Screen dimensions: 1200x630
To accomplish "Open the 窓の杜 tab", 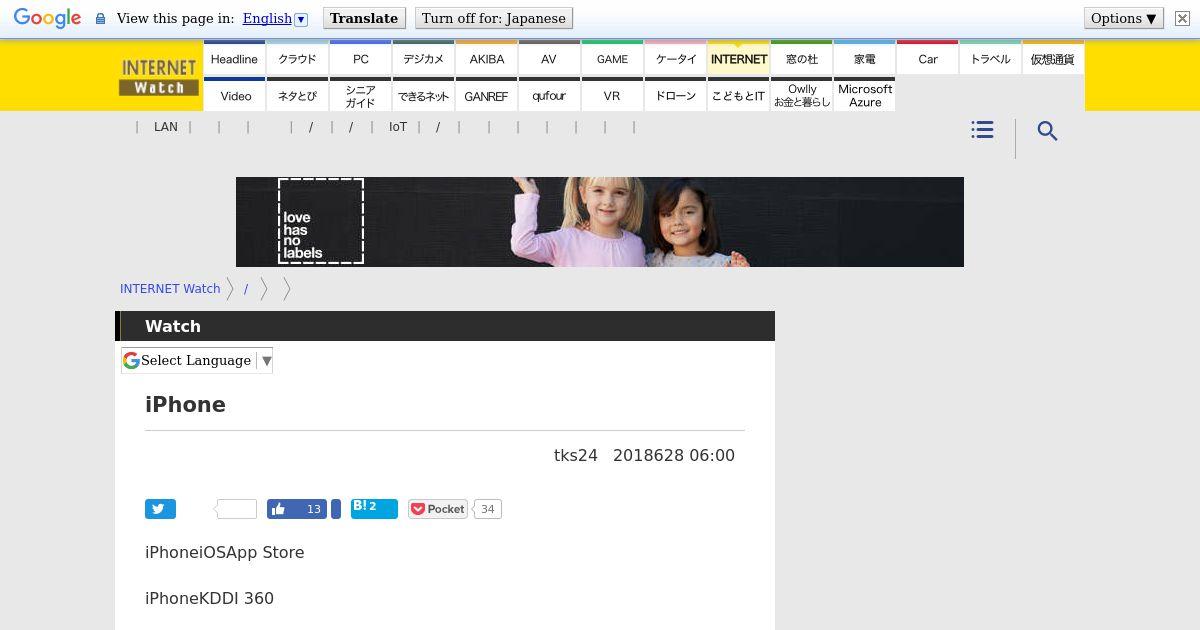I will (x=801, y=58).
